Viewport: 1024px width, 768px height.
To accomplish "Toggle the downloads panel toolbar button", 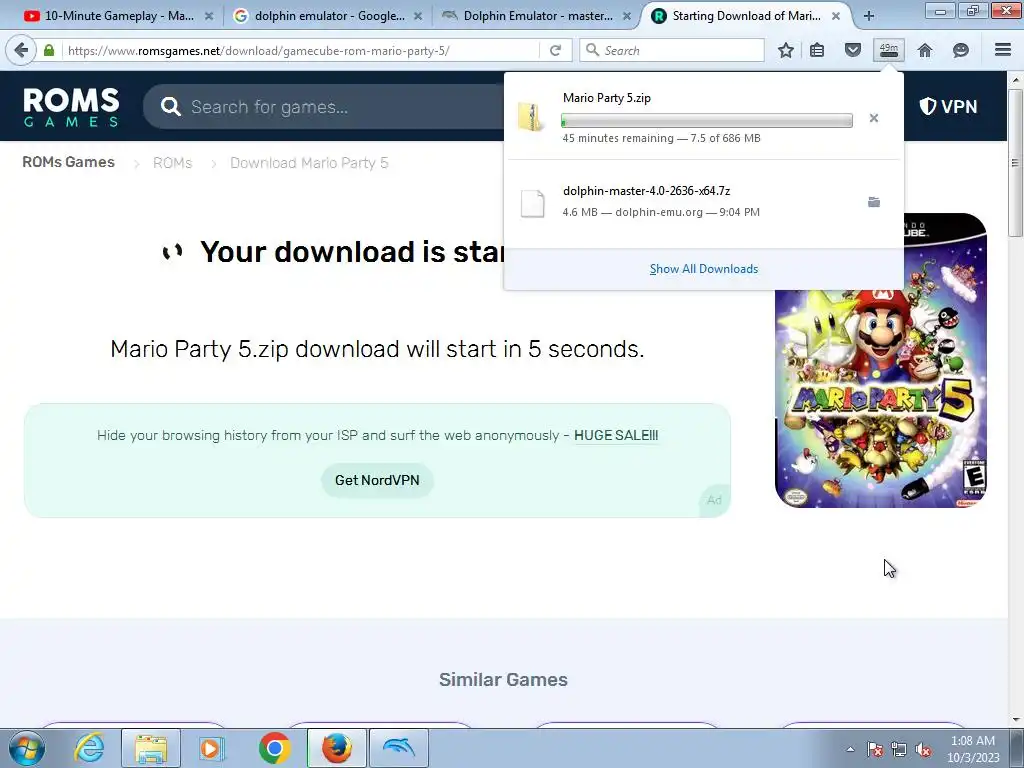I will click(x=889, y=50).
